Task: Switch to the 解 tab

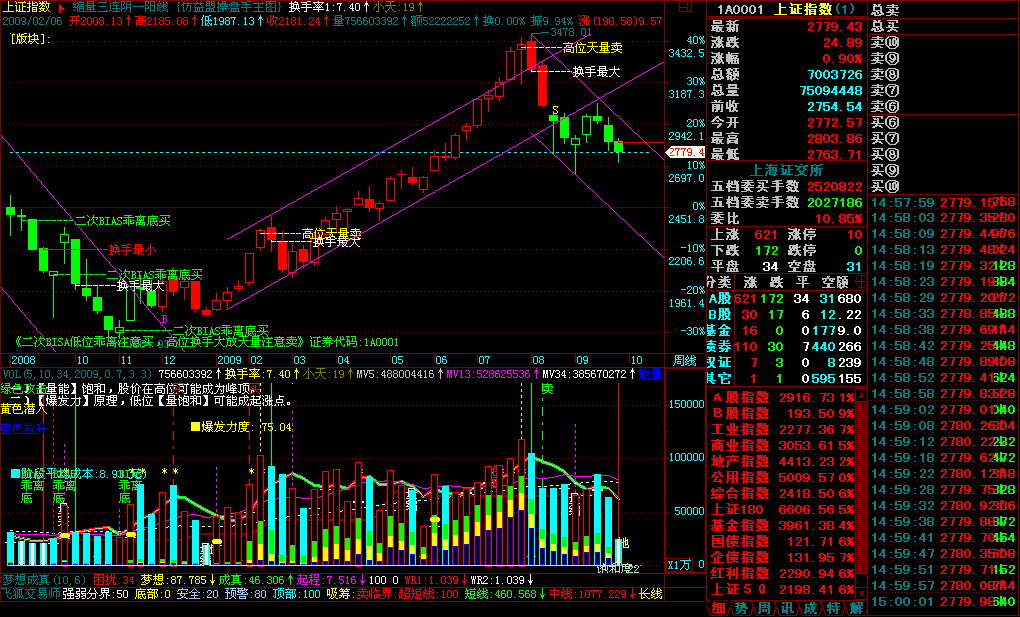Action: click(x=856, y=608)
